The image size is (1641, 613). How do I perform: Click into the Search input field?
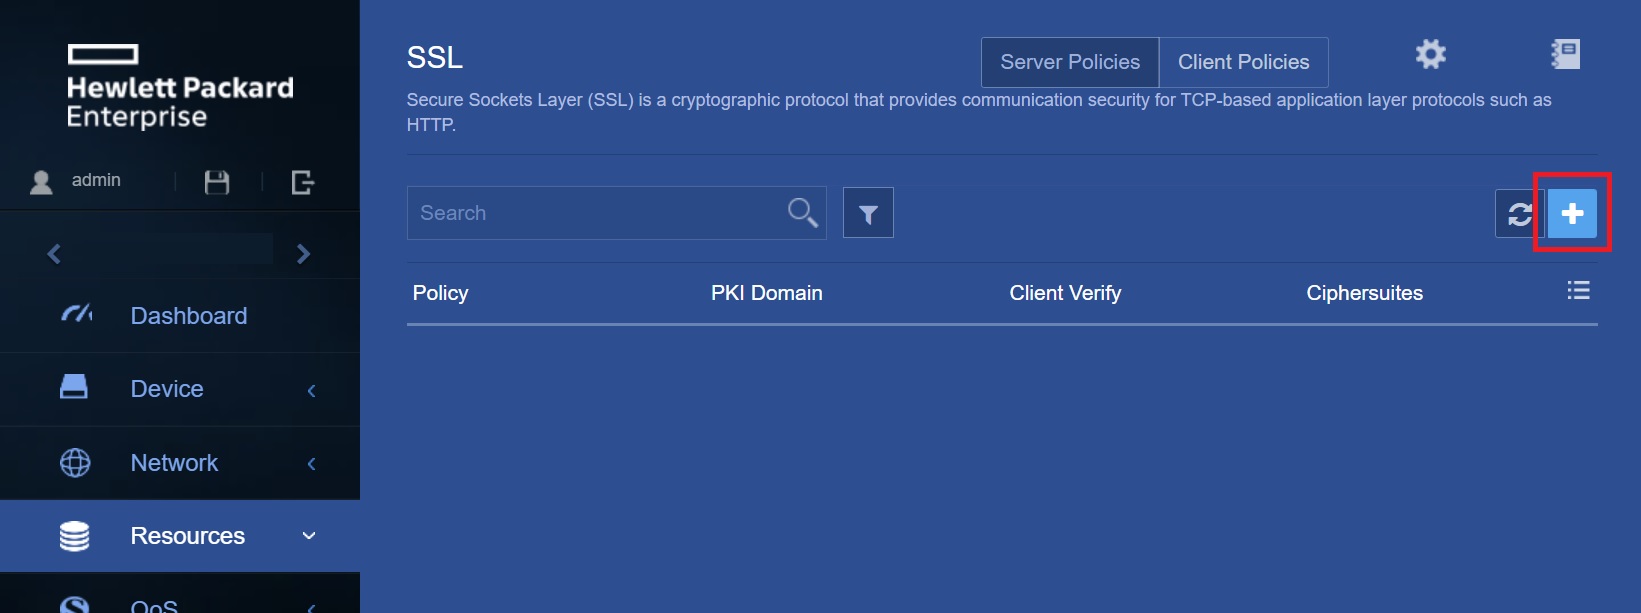click(595, 213)
